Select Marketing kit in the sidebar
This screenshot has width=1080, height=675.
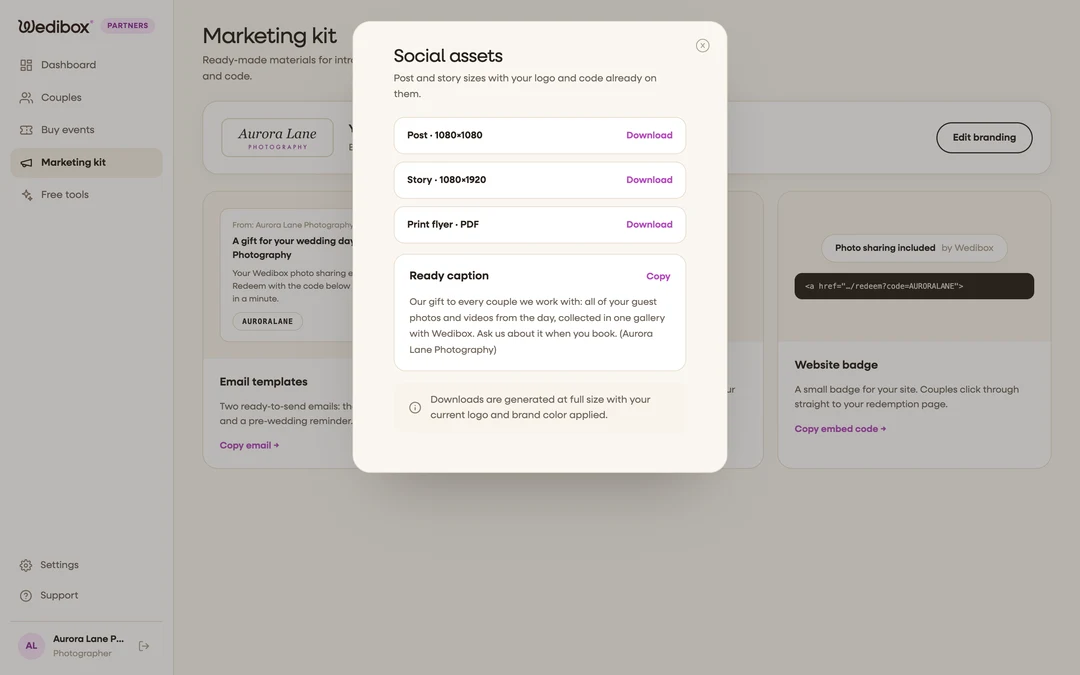(x=86, y=163)
